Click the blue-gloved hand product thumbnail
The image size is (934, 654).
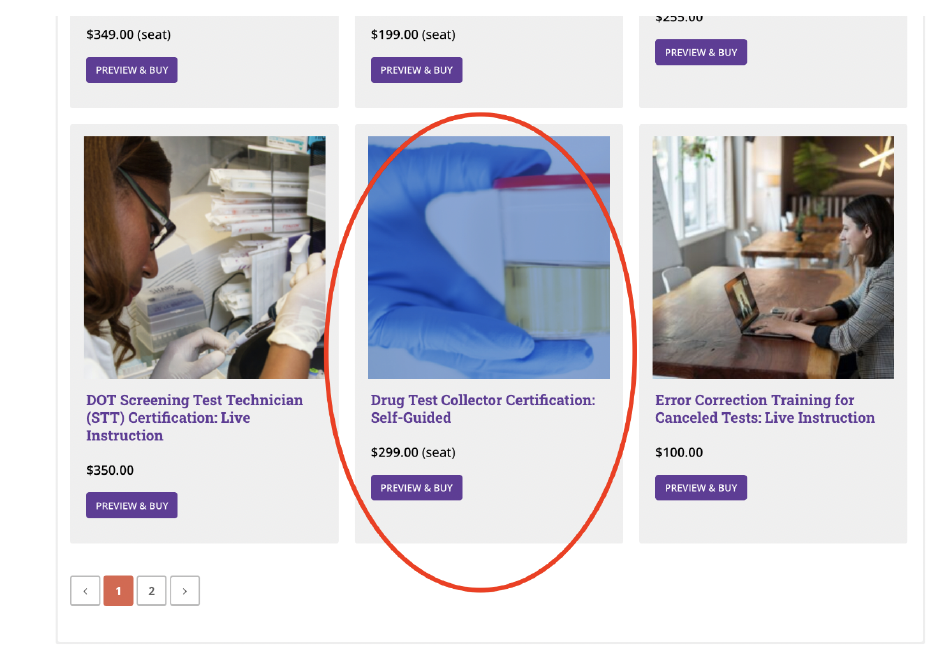click(488, 256)
